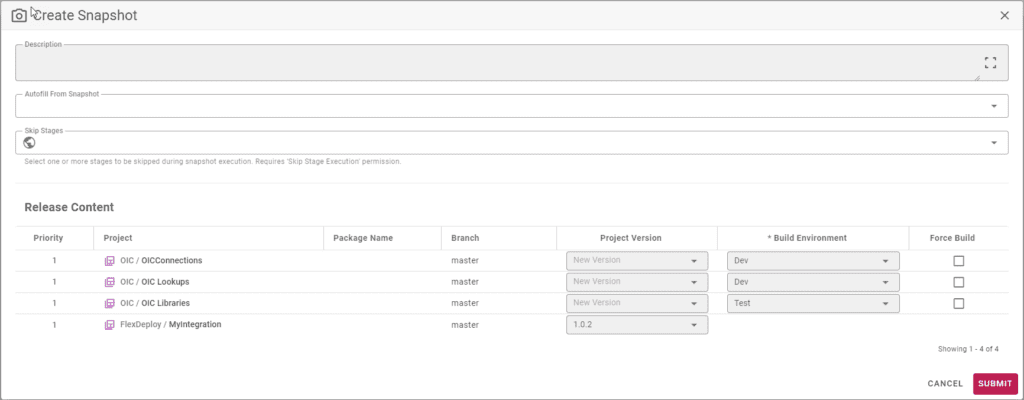The height and width of the screenshot is (400, 1024).
Task: Click the OICConnections project icon
Action: pos(110,261)
